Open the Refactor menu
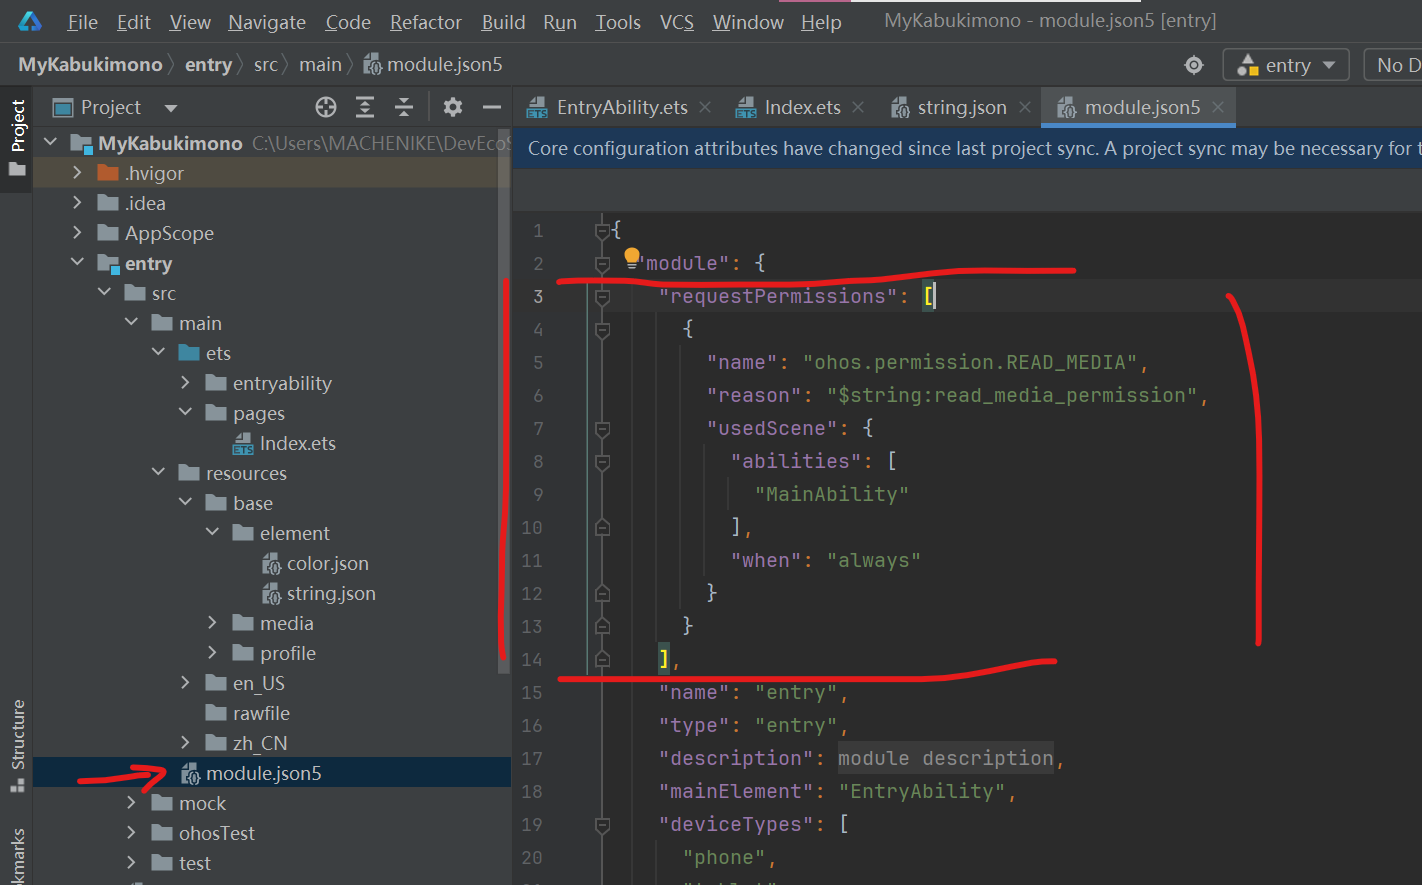Image resolution: width=1422 pixels, height=885 pixels. click(426, 22)
